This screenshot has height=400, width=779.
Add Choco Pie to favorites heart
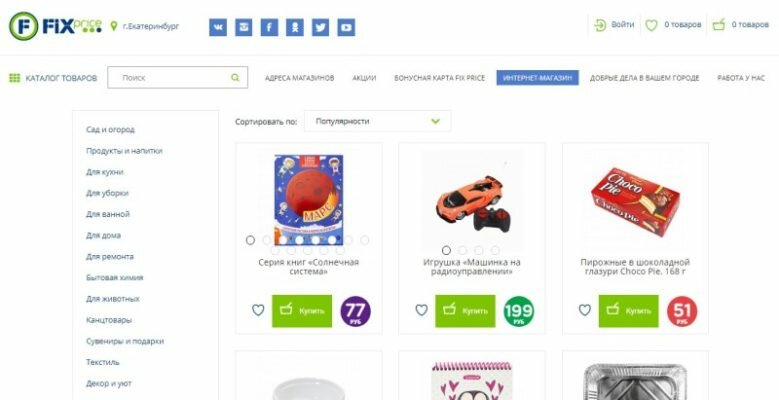(585, 310)
